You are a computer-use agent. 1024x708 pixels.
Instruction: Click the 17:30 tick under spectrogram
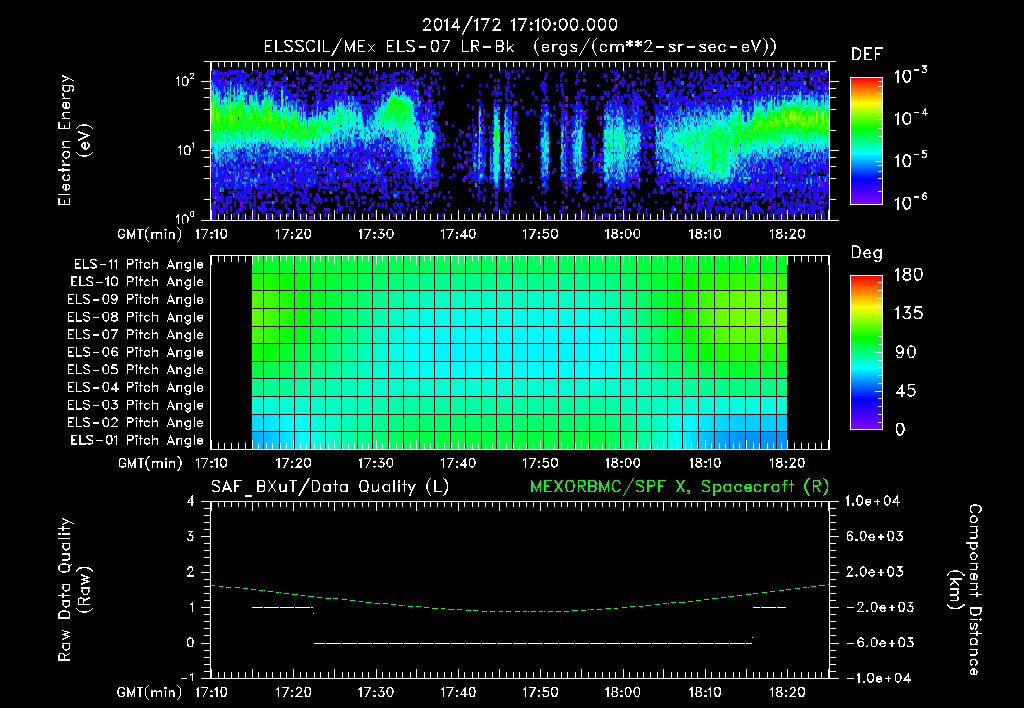[x=376, y=234]
